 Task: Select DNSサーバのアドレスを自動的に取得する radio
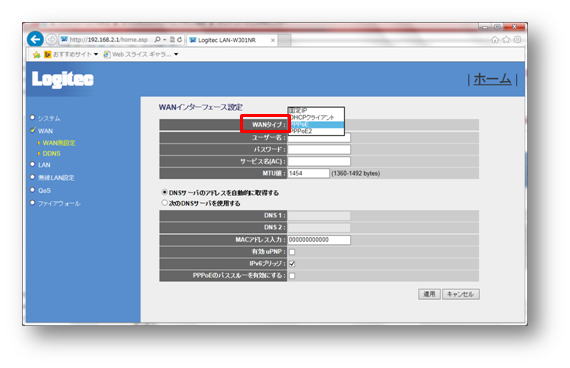[165, 192]
